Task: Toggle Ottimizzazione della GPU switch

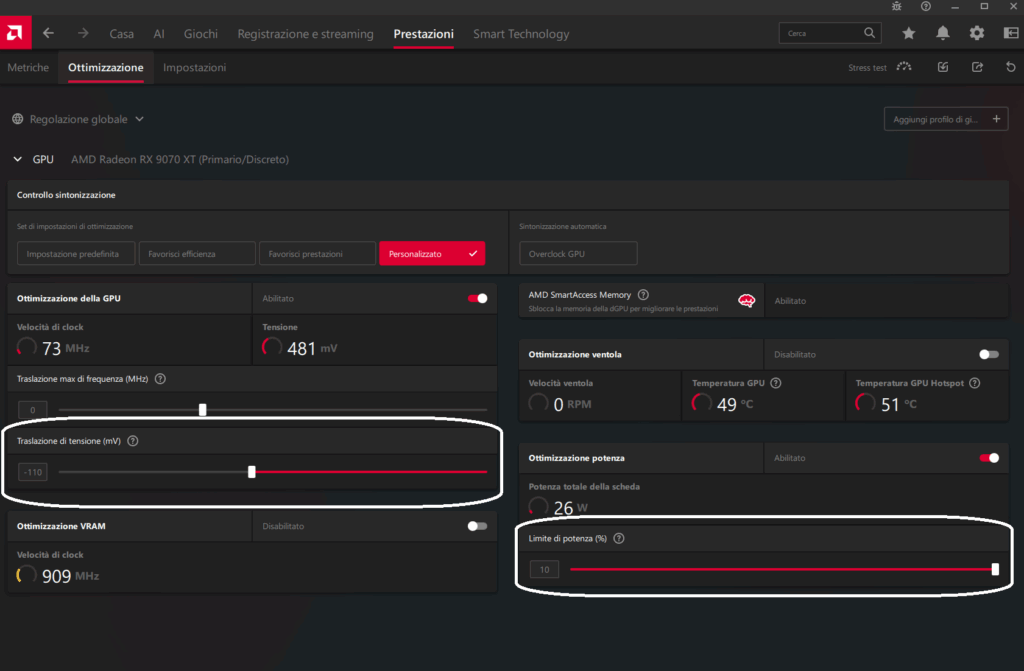Action: pyautogui.click(x=477, y=299)
